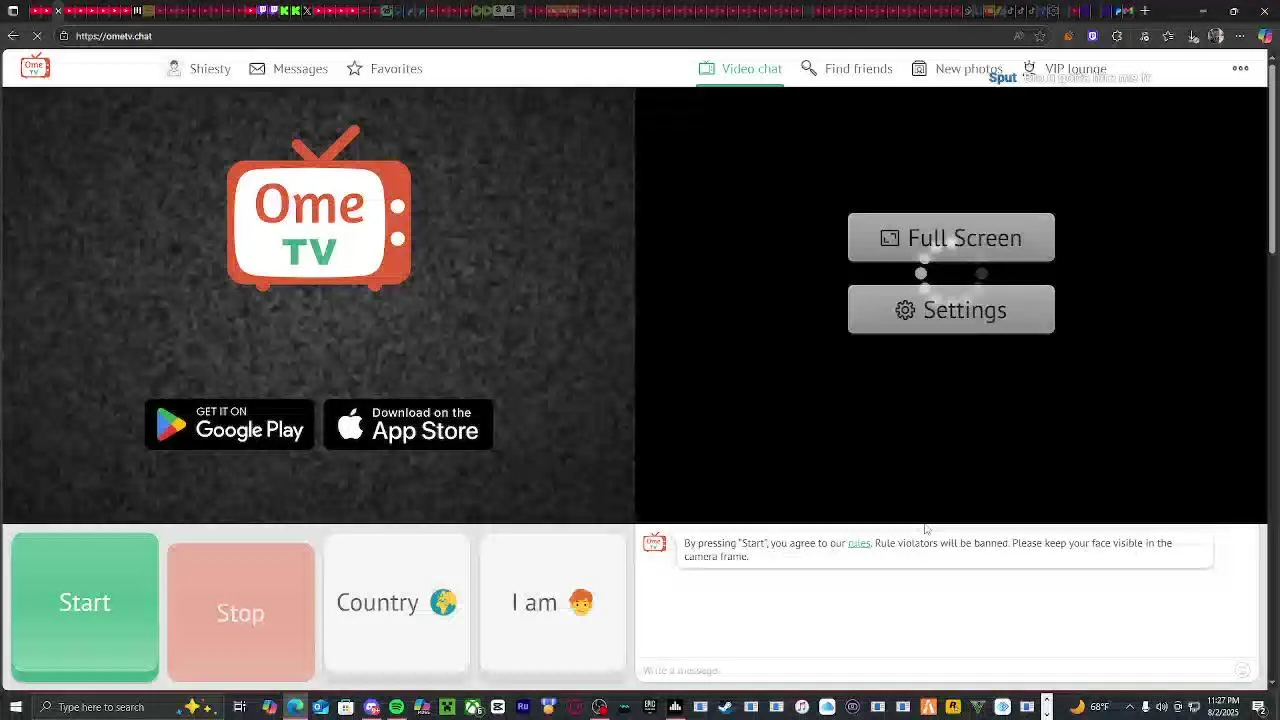This screenshot has height=720, width=1280.
Task: Enter Full Screen mode
Action: 951,237
